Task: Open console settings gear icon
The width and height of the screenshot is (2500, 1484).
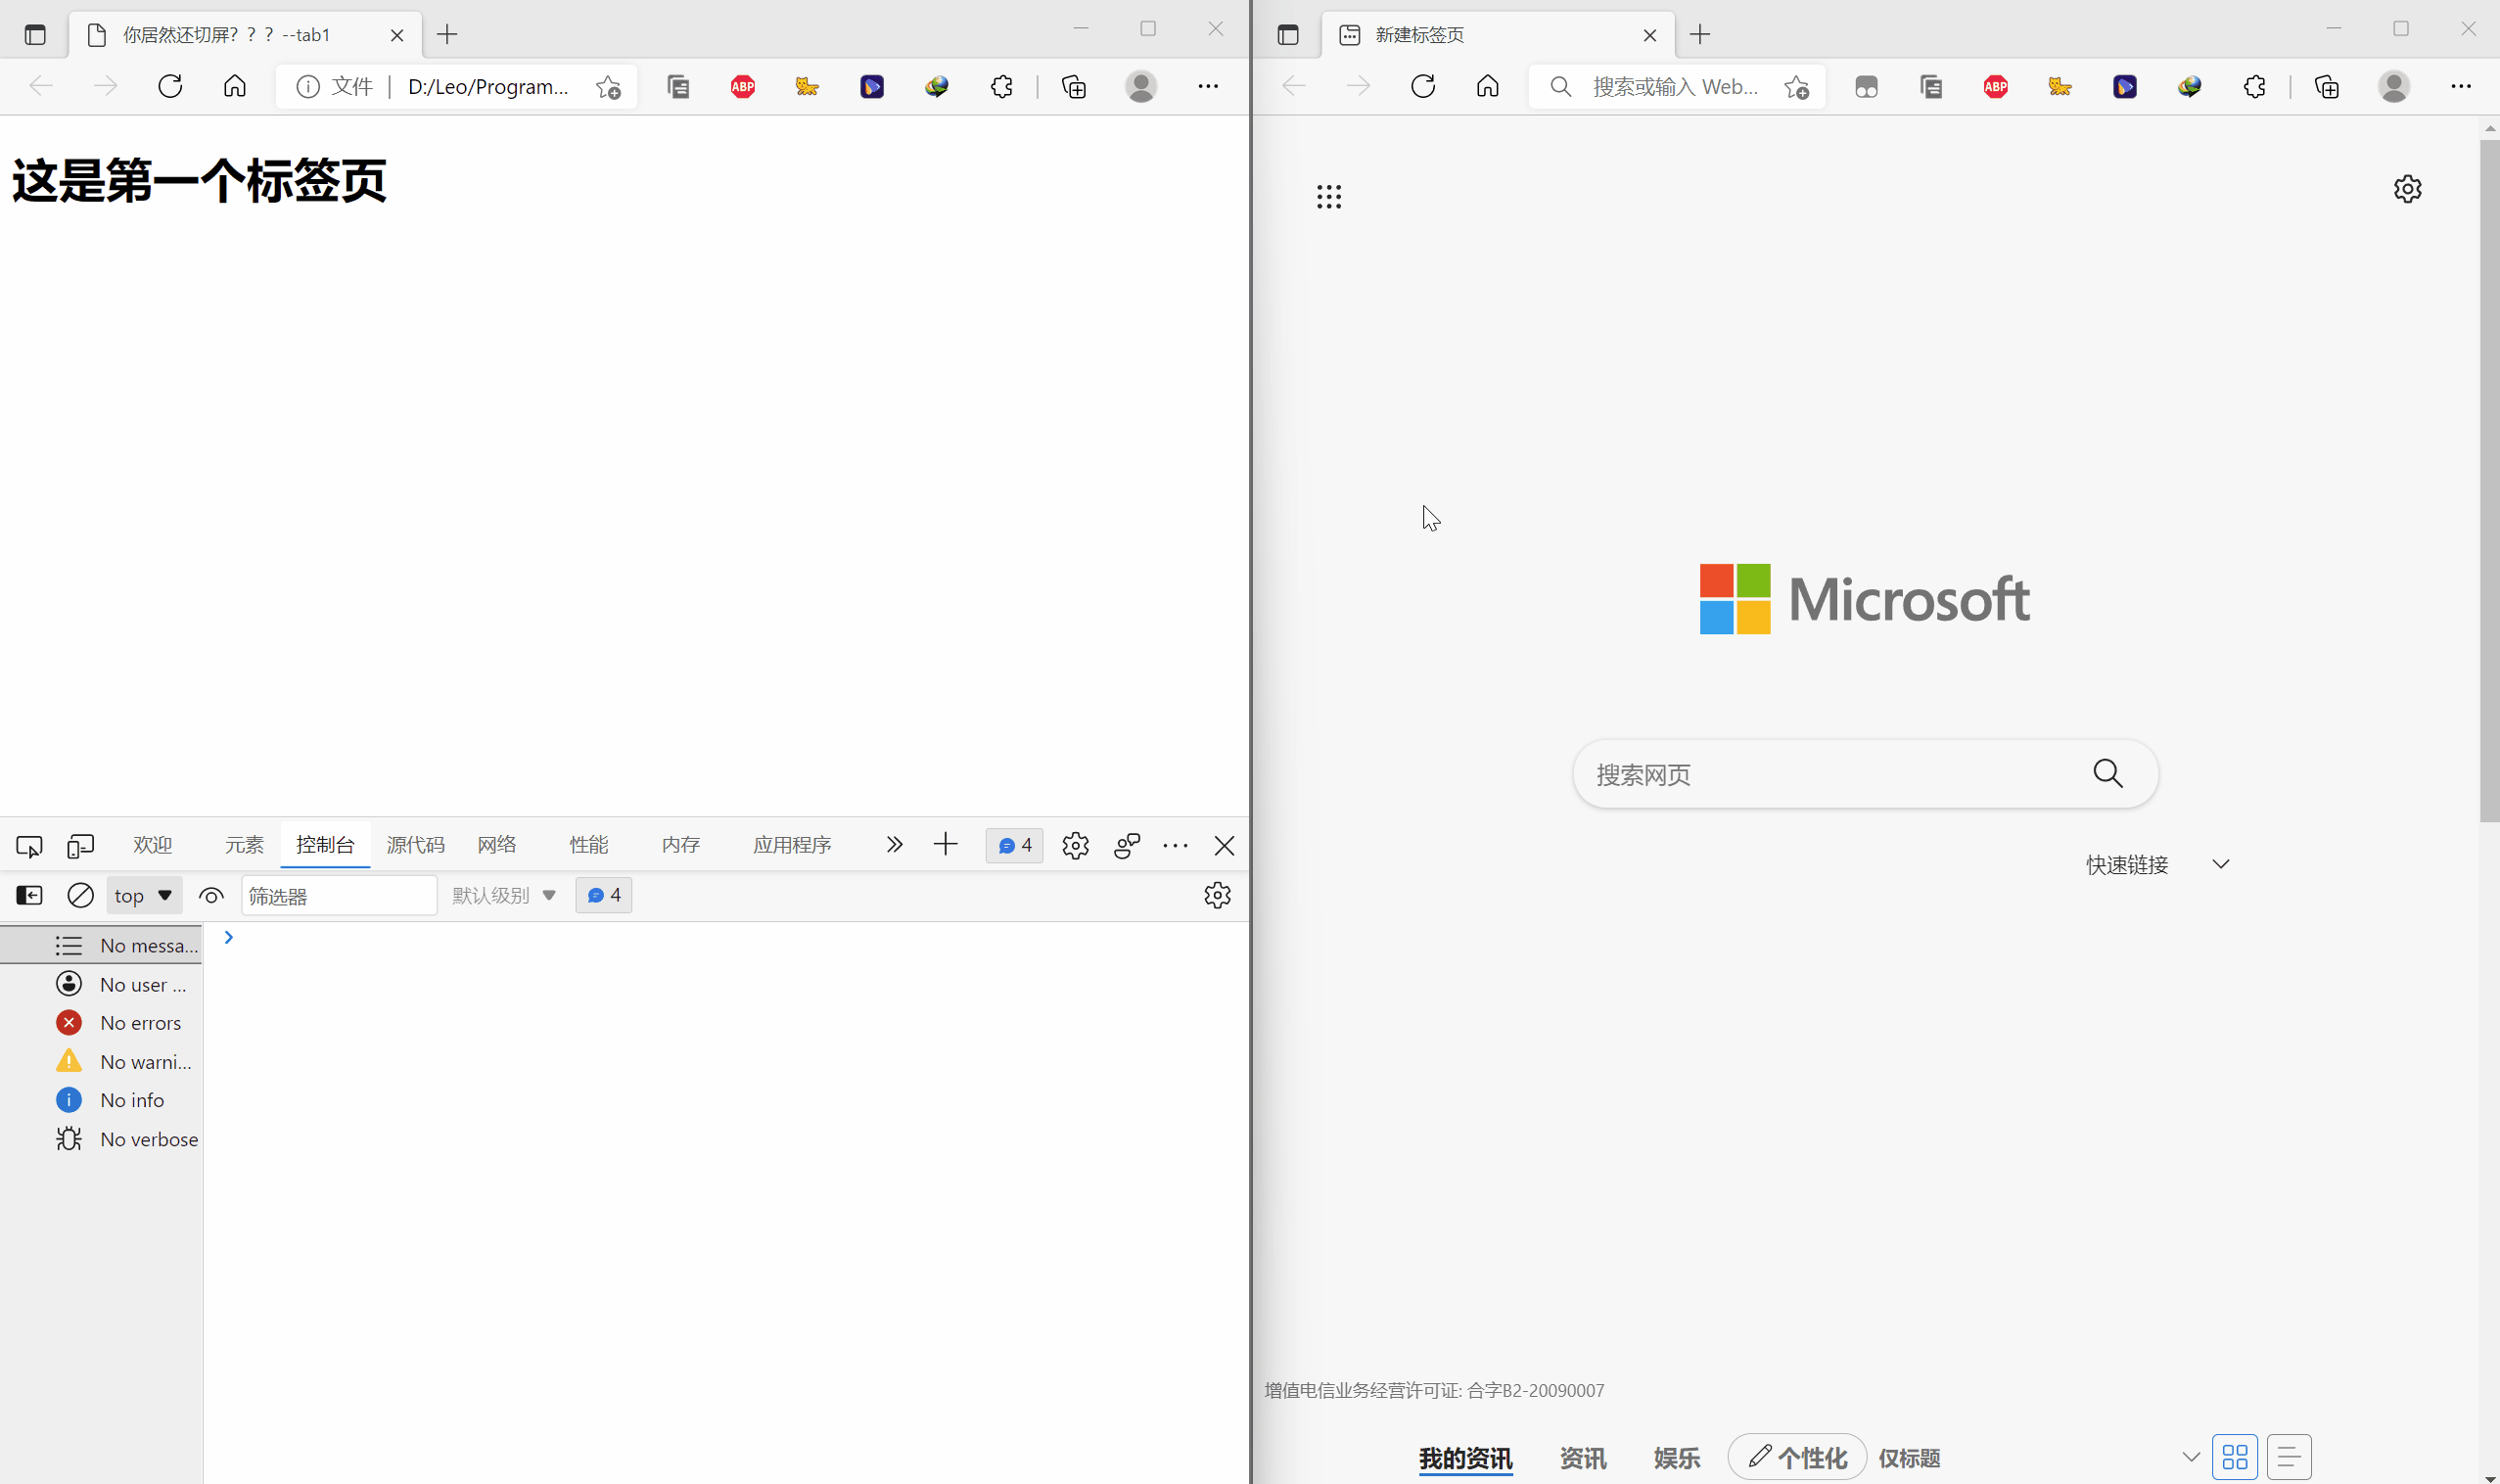Action: (1217, 895)
